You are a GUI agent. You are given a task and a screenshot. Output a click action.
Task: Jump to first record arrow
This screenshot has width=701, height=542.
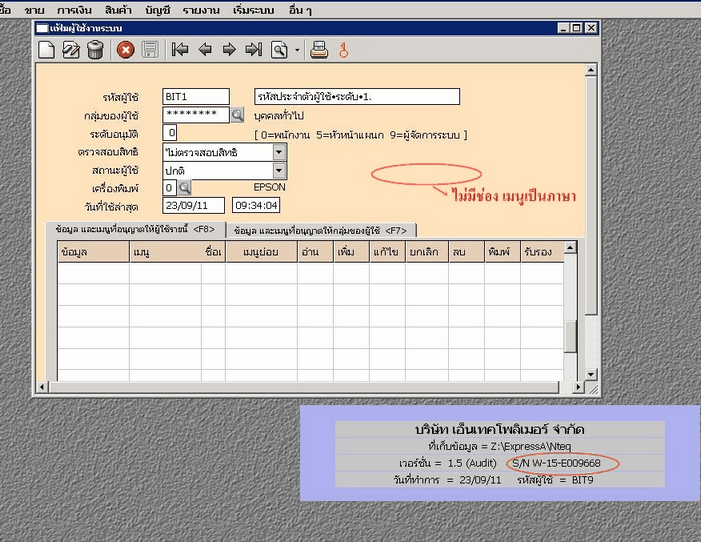point(180,49)
